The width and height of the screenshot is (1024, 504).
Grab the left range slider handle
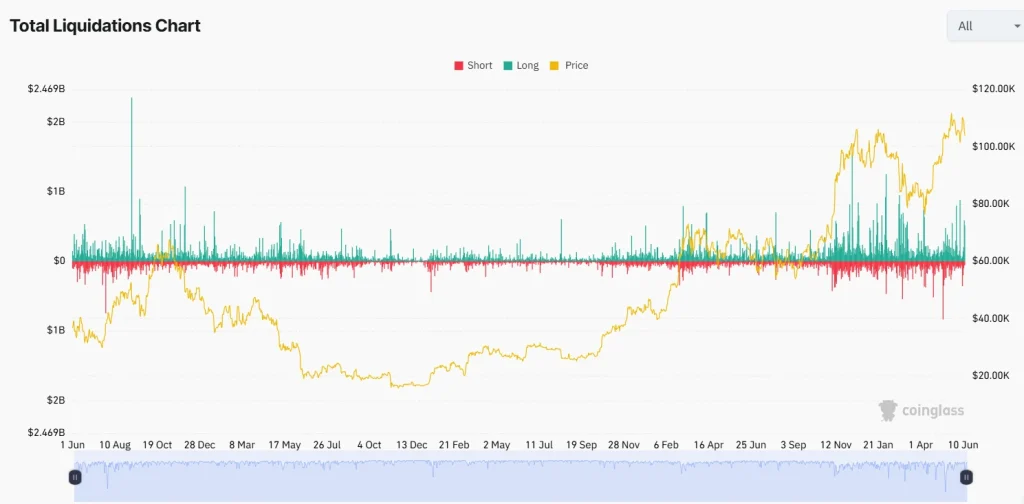click(x=75, y=477)
